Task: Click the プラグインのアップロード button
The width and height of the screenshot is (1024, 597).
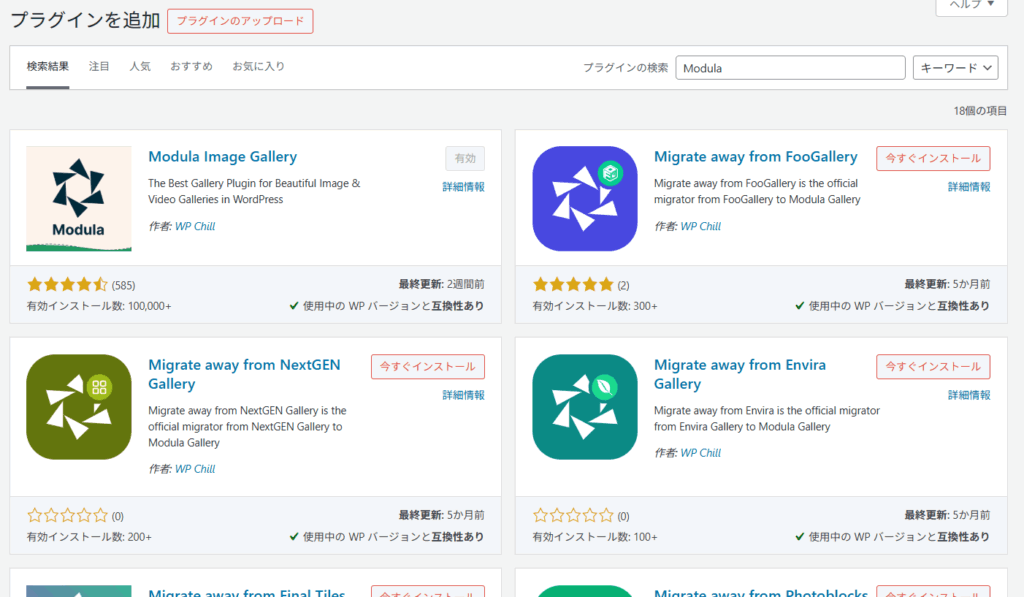Action: point(240,21)
